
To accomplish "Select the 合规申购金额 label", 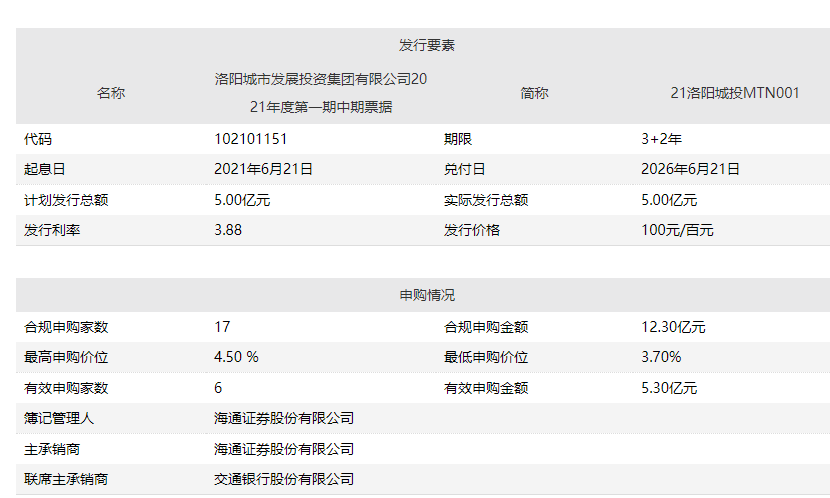I will point(486,327).
